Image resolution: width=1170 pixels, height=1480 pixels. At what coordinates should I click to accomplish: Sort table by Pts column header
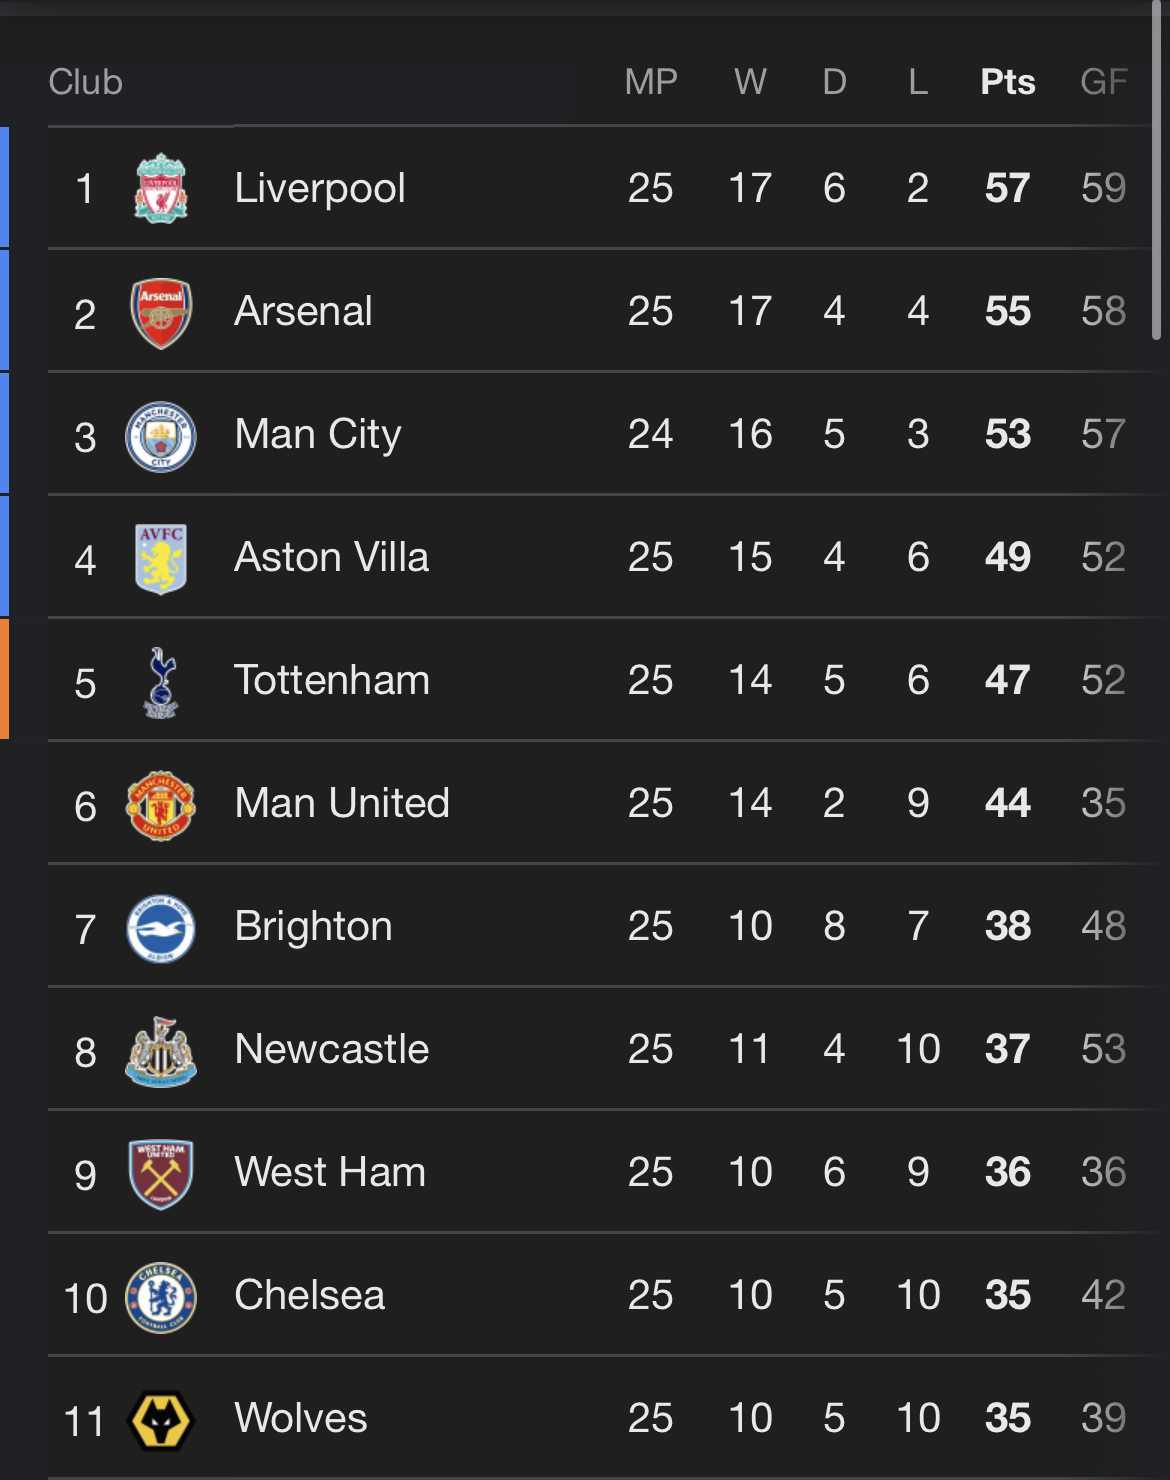(x=1008, y=82)
